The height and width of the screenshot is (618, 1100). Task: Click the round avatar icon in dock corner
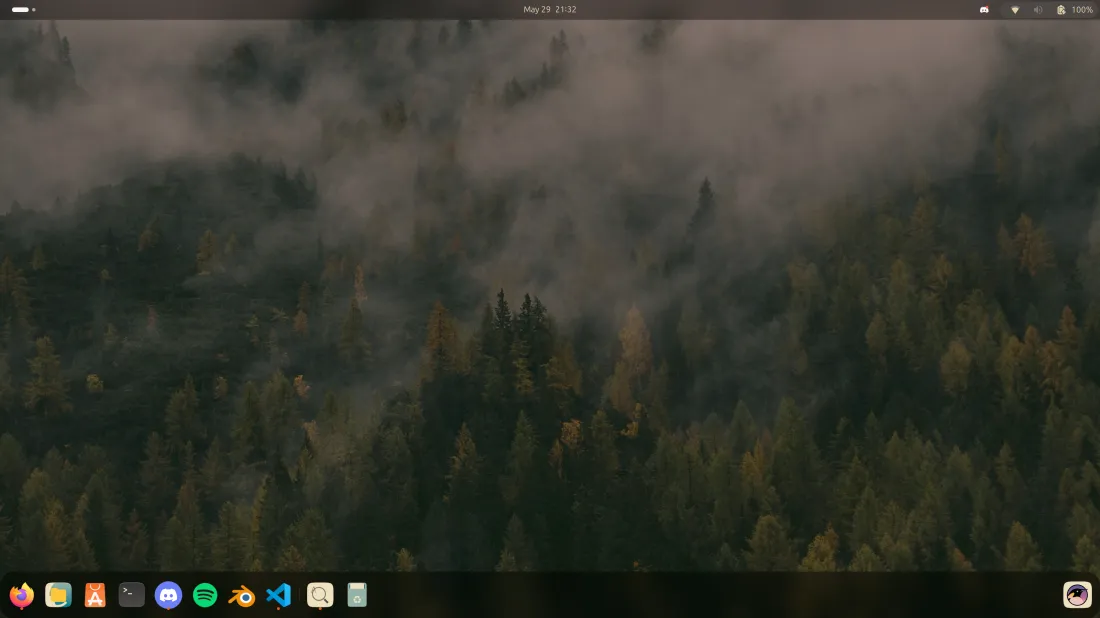click(x=1077, y=596)
